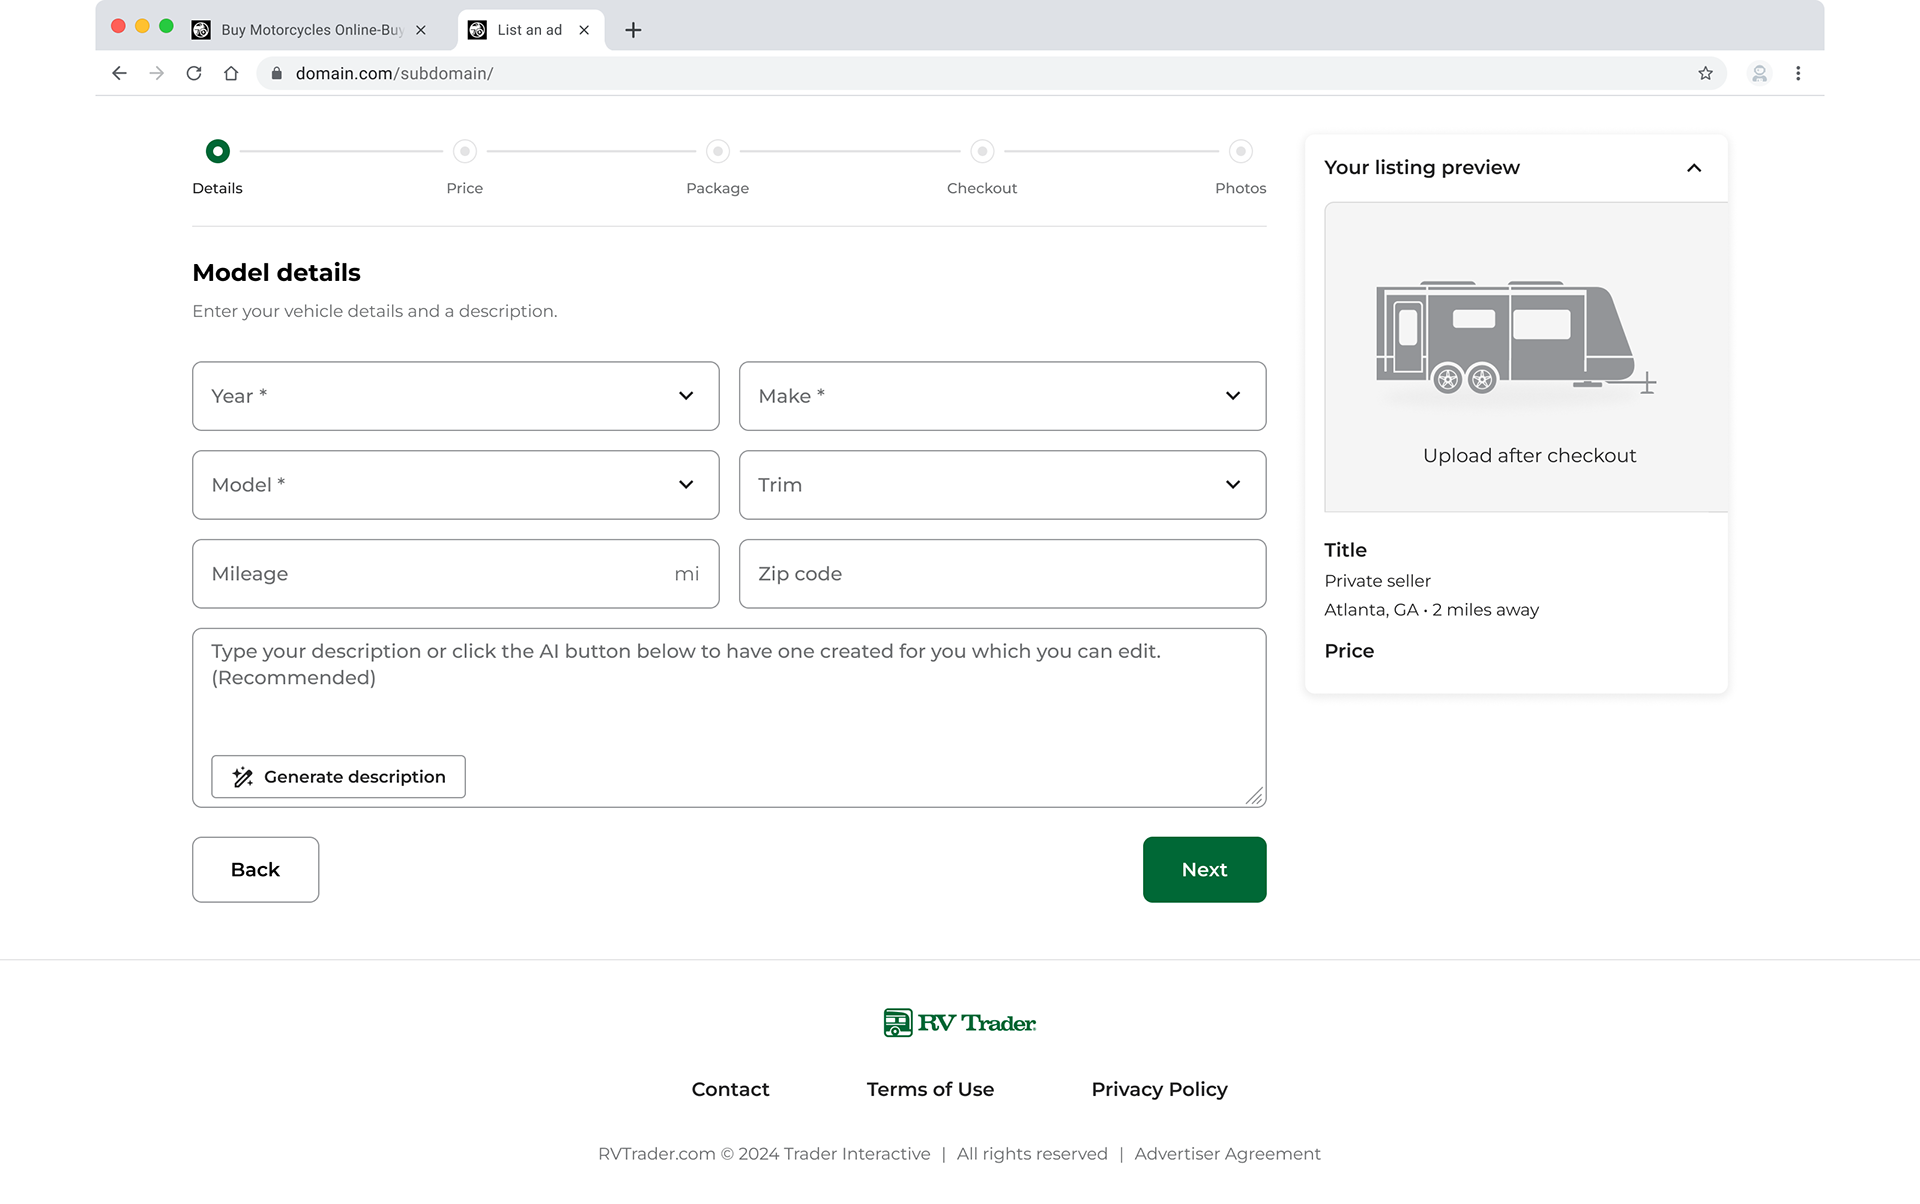Image resolution: width=1920 pixels, height=1204 pixels.
Task: Open the browser profile icon
Action: coord(1759,73)
